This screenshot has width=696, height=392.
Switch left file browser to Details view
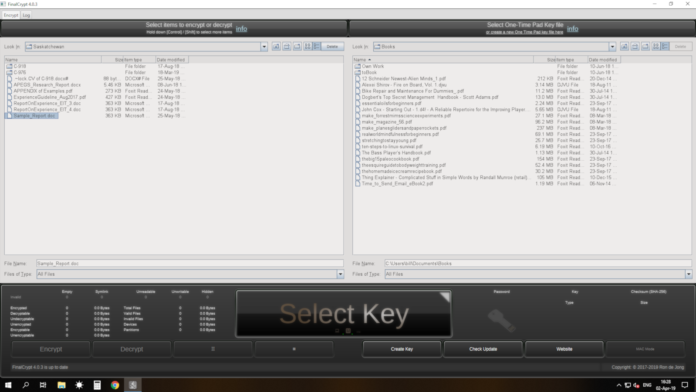tap(317, 47)
